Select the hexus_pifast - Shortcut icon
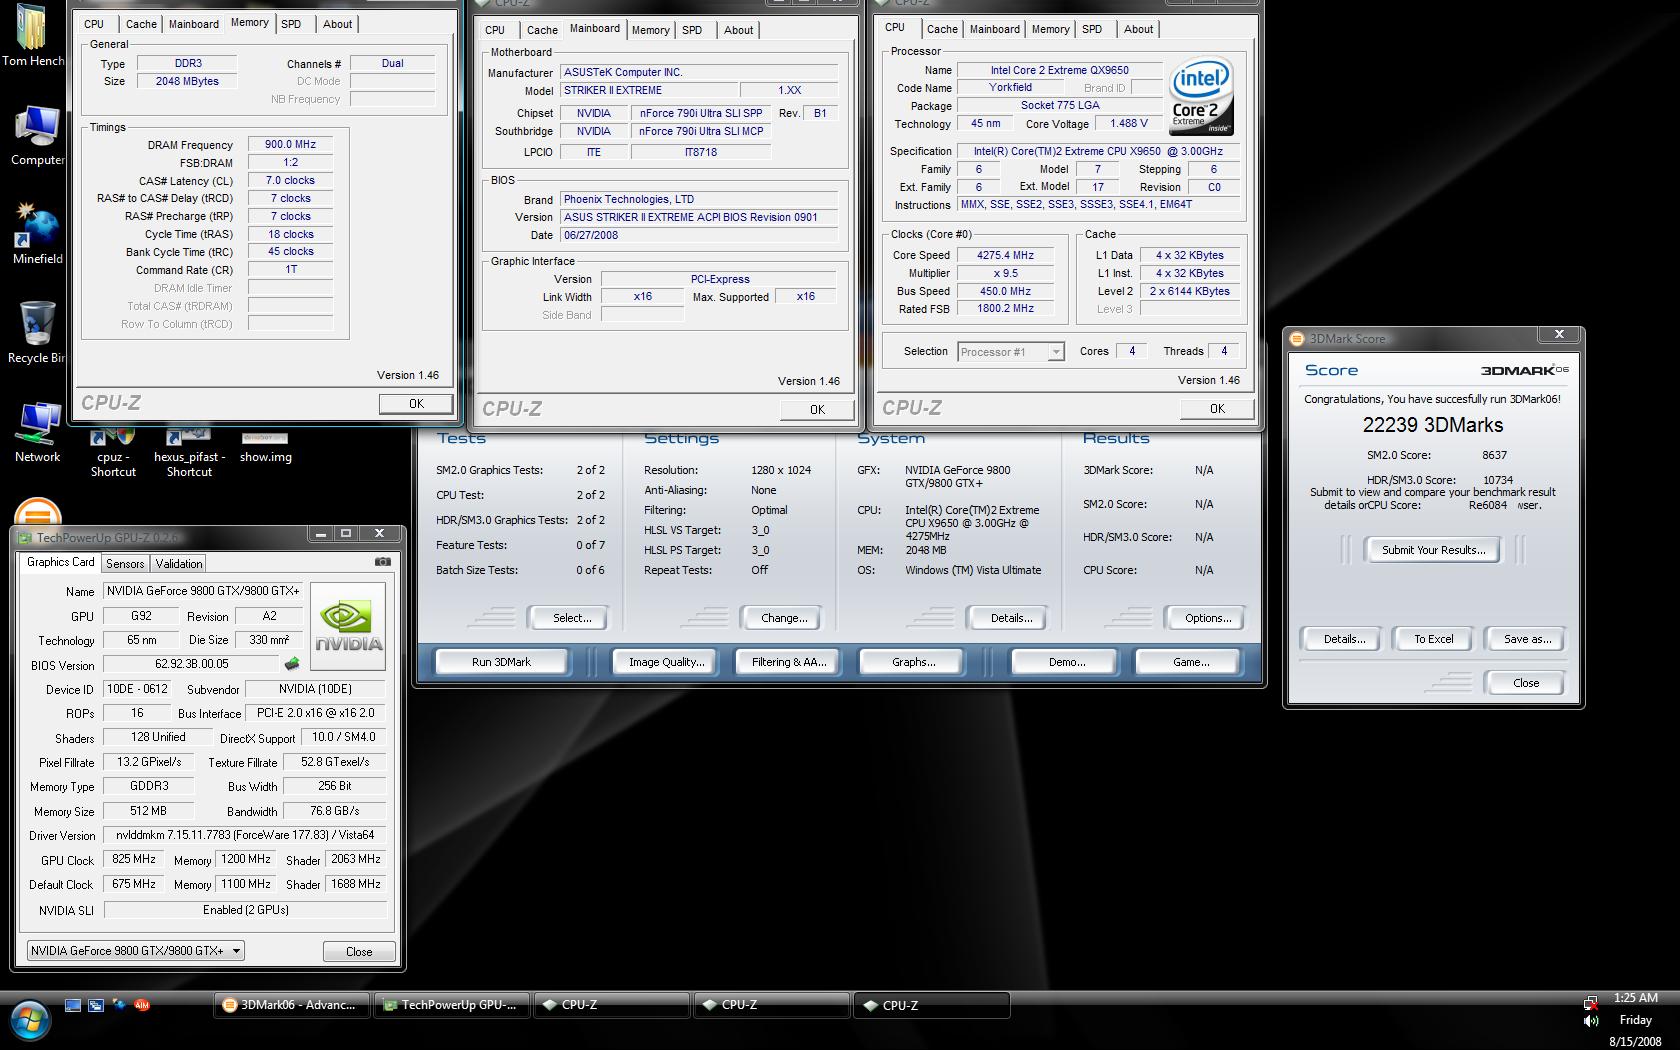Viewport: 1680px width, 1050px height. coord(189,453)
